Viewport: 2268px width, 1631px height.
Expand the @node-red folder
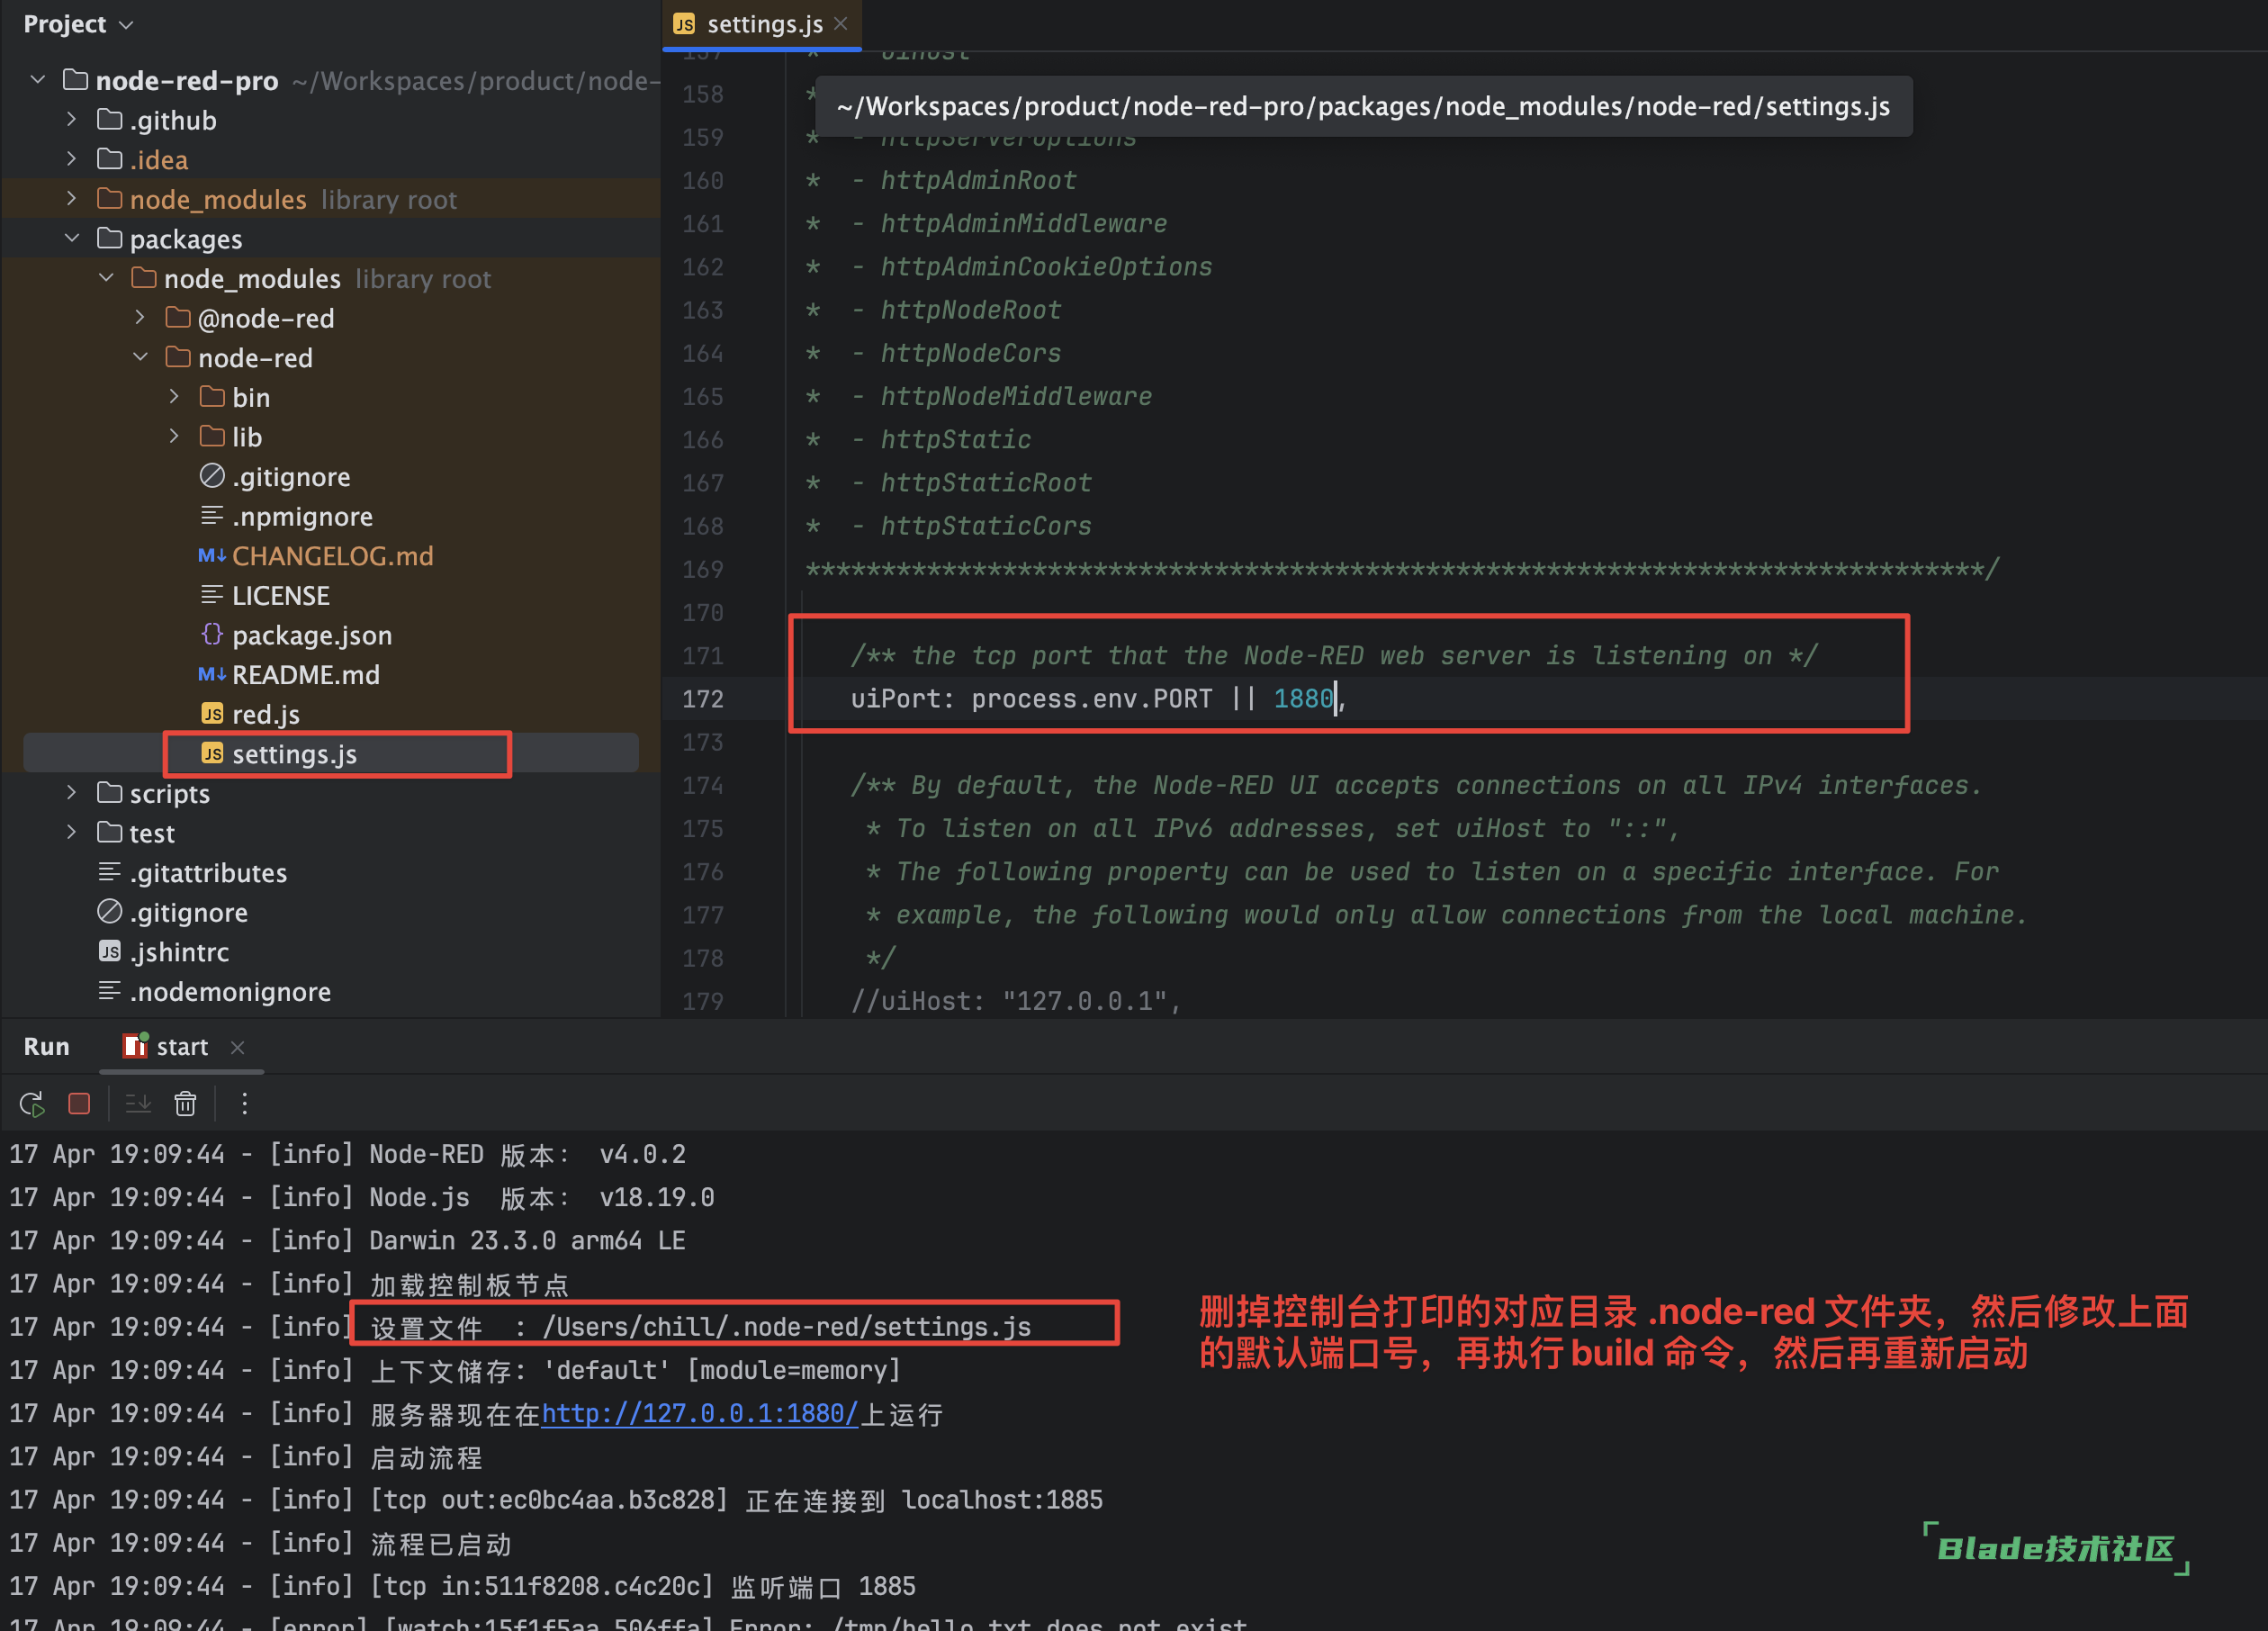click(140, 317)
